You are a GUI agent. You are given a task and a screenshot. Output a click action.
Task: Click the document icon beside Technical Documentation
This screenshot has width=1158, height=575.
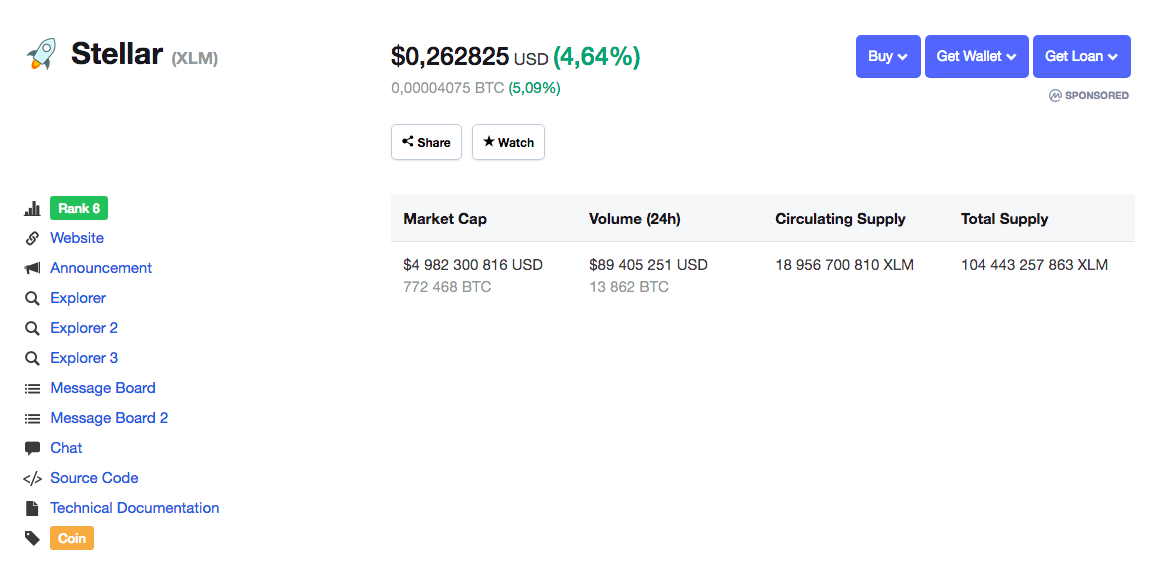coord(32,509)
